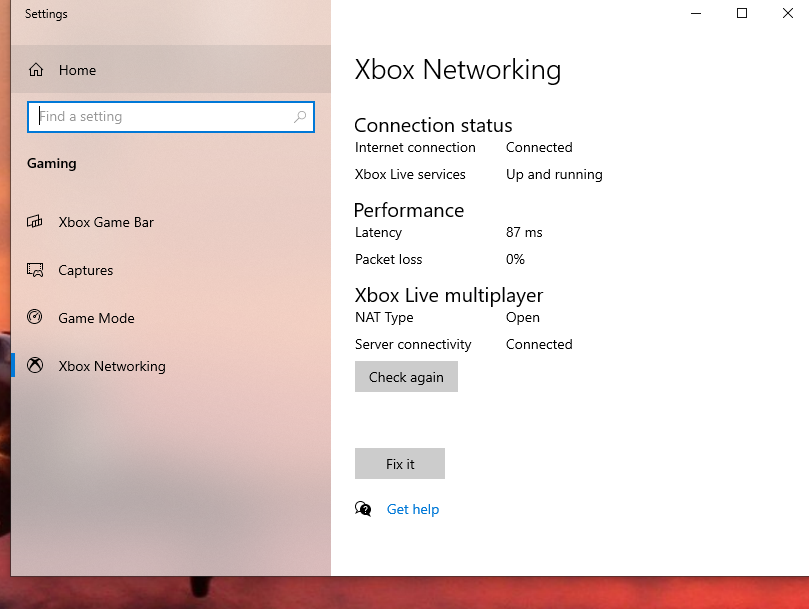Click the 87 ms latency value
This screenshot has width=809, height=609.
point(524,232)
